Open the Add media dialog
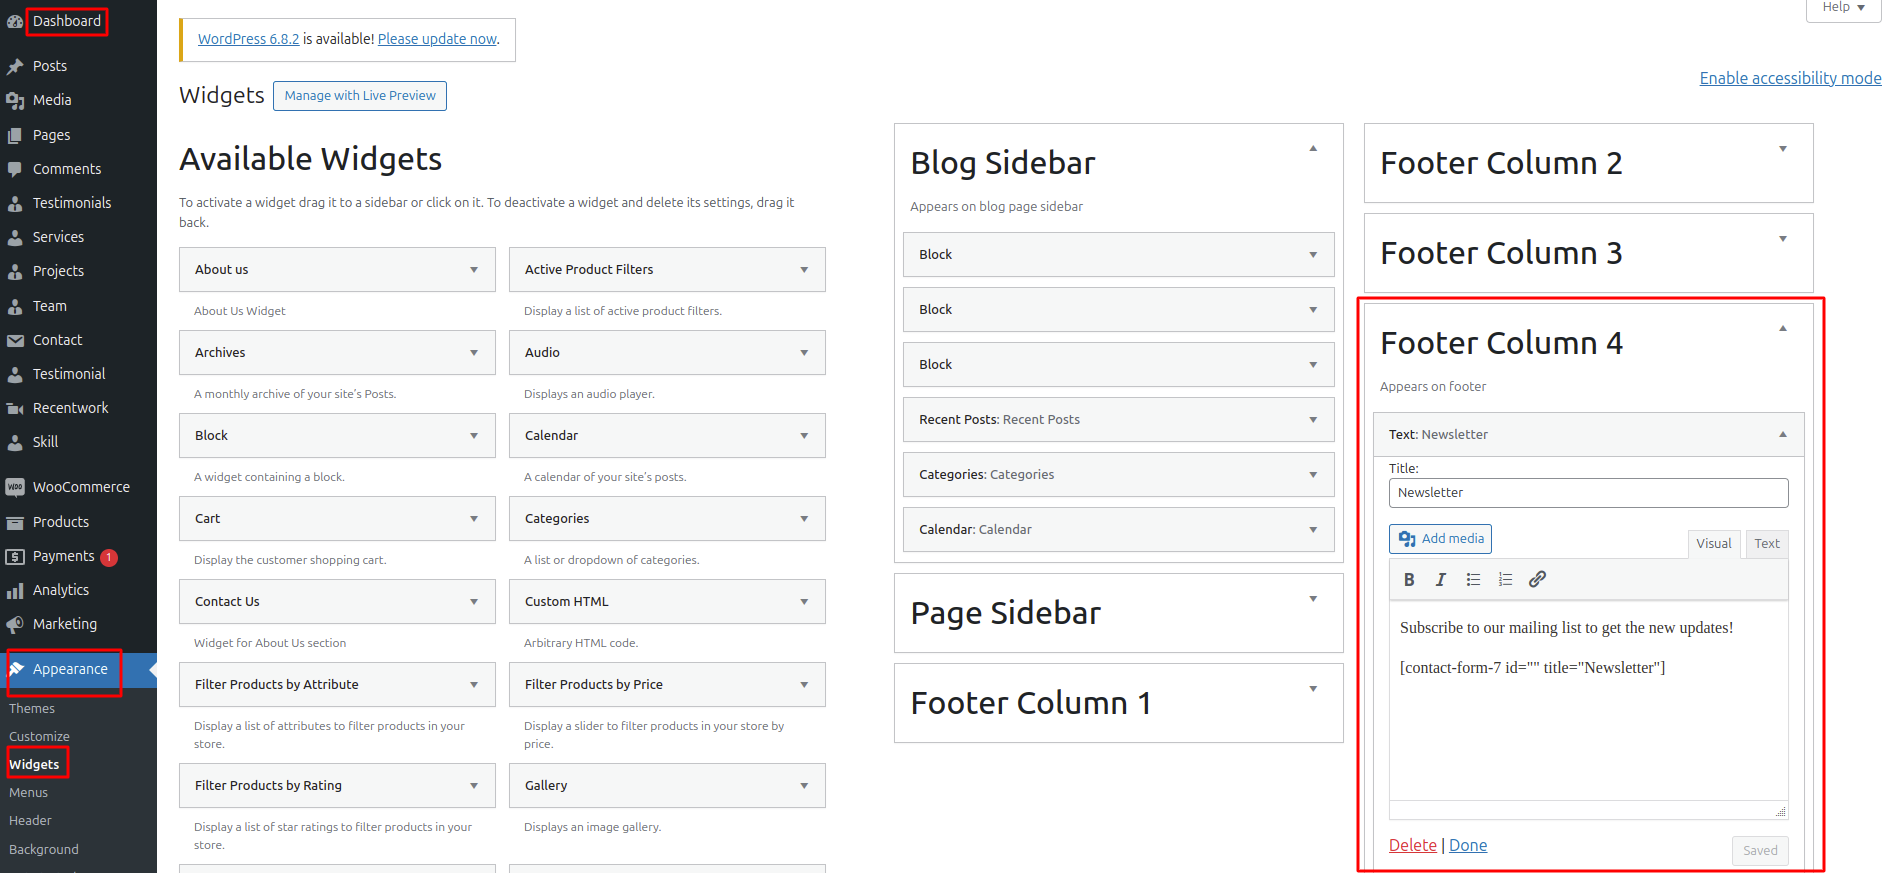The height and width of the screenshot is (873, 1899). coord(1439,538)
